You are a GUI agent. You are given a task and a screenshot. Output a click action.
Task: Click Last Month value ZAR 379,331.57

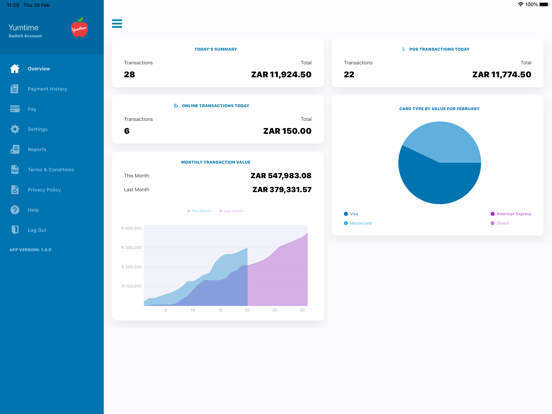[282, 190]
